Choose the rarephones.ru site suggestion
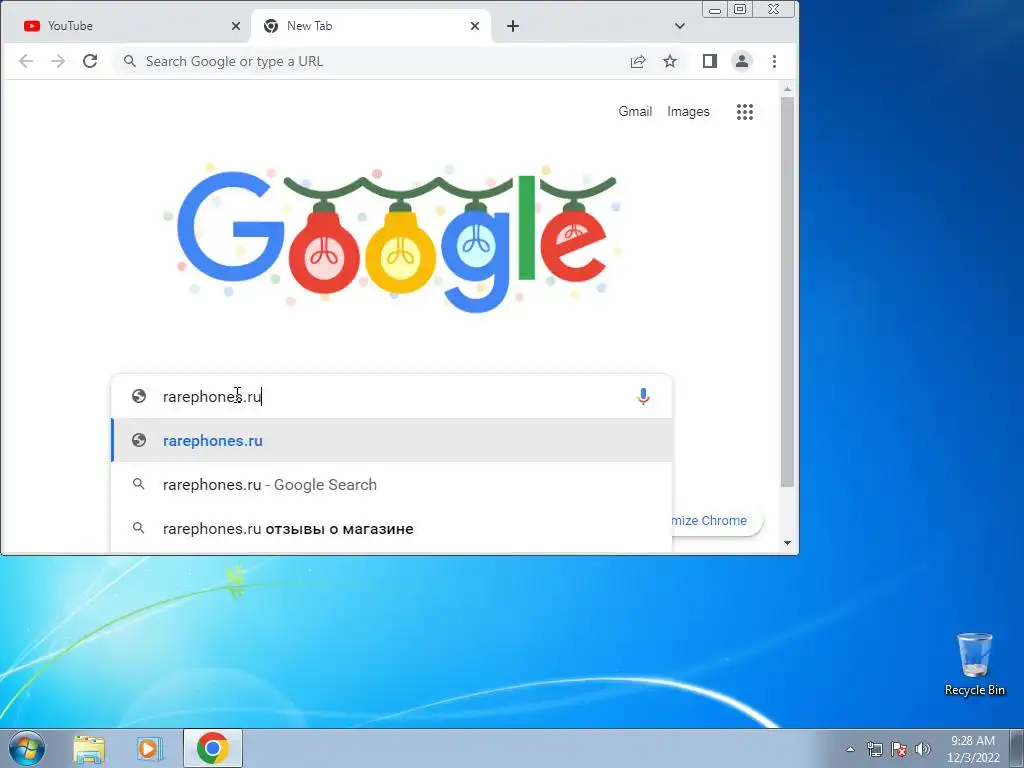 pos(392,441)
